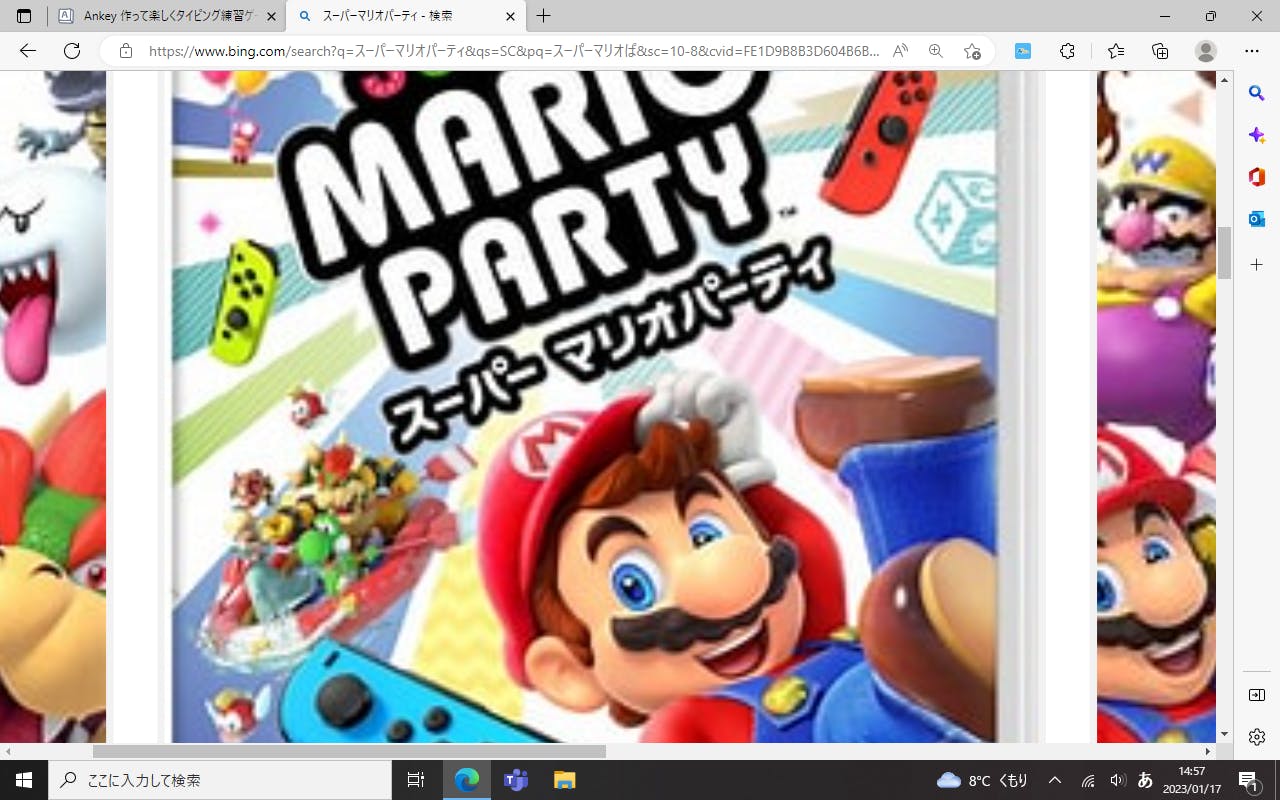1280x800 pixels.
Task: Open a new tab with plus button
Action: tap(543, 16)
